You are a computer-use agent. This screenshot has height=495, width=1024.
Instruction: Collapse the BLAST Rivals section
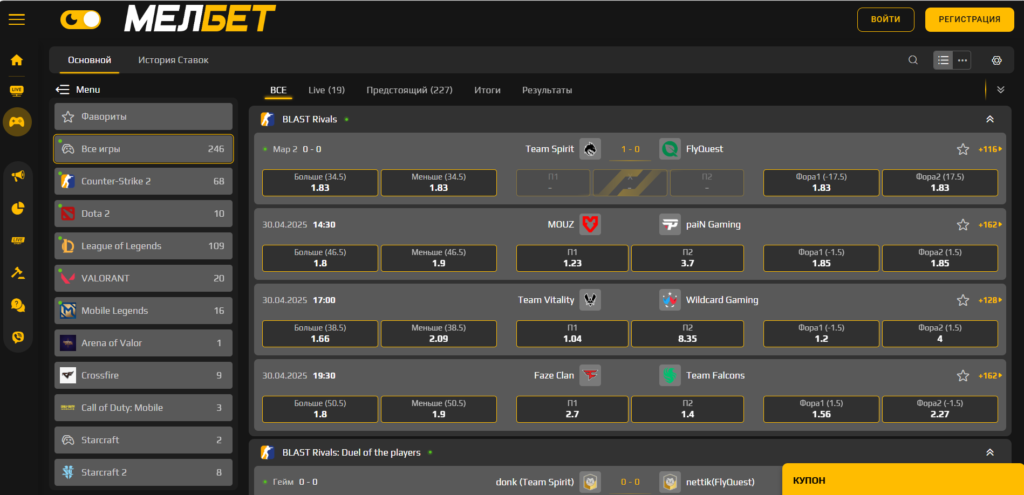pos(990,120)
